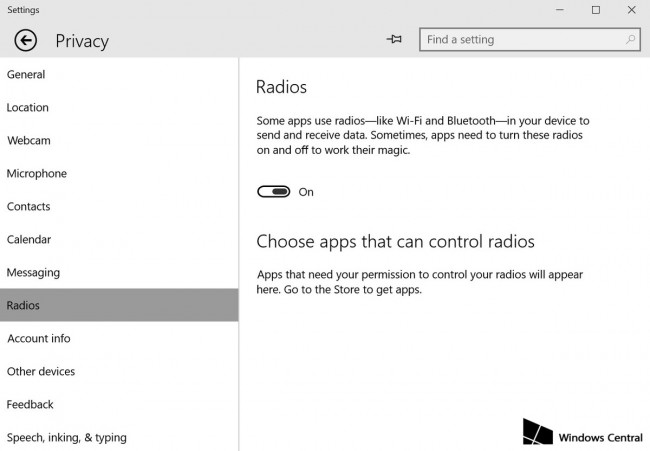Open Calendar privacy settings

[29, 240]
